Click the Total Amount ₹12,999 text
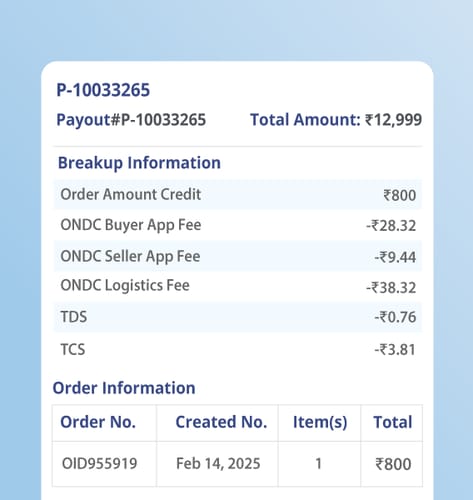The height and width of the screenshot is (500, 473). tap(336, 120)
